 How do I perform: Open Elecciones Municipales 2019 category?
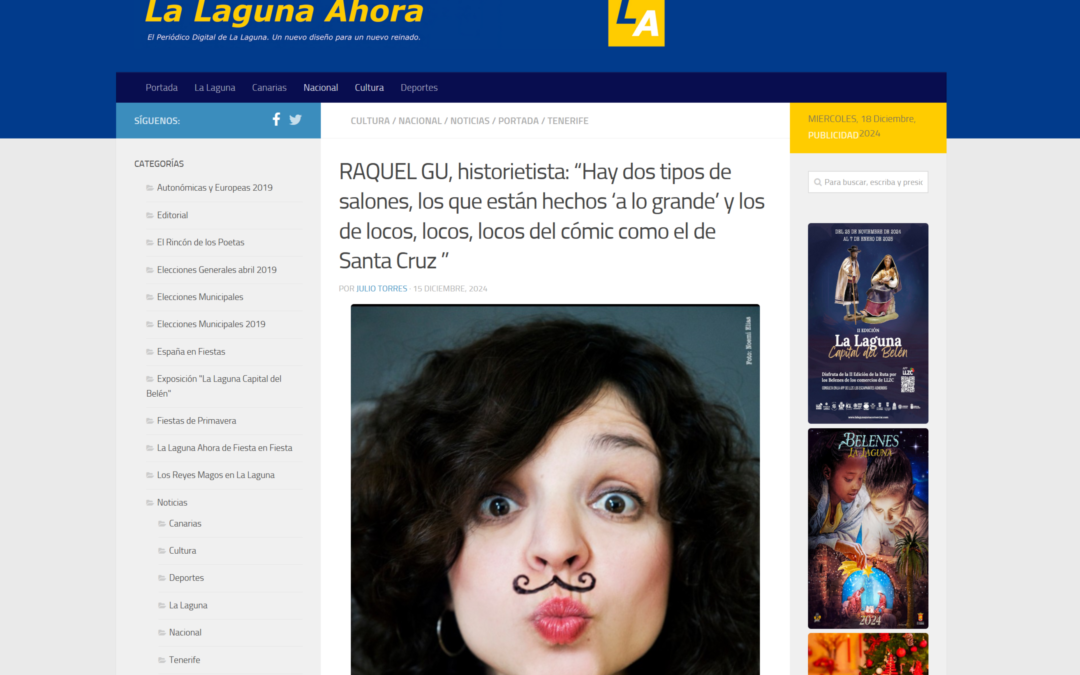click(x=211, y=324)
